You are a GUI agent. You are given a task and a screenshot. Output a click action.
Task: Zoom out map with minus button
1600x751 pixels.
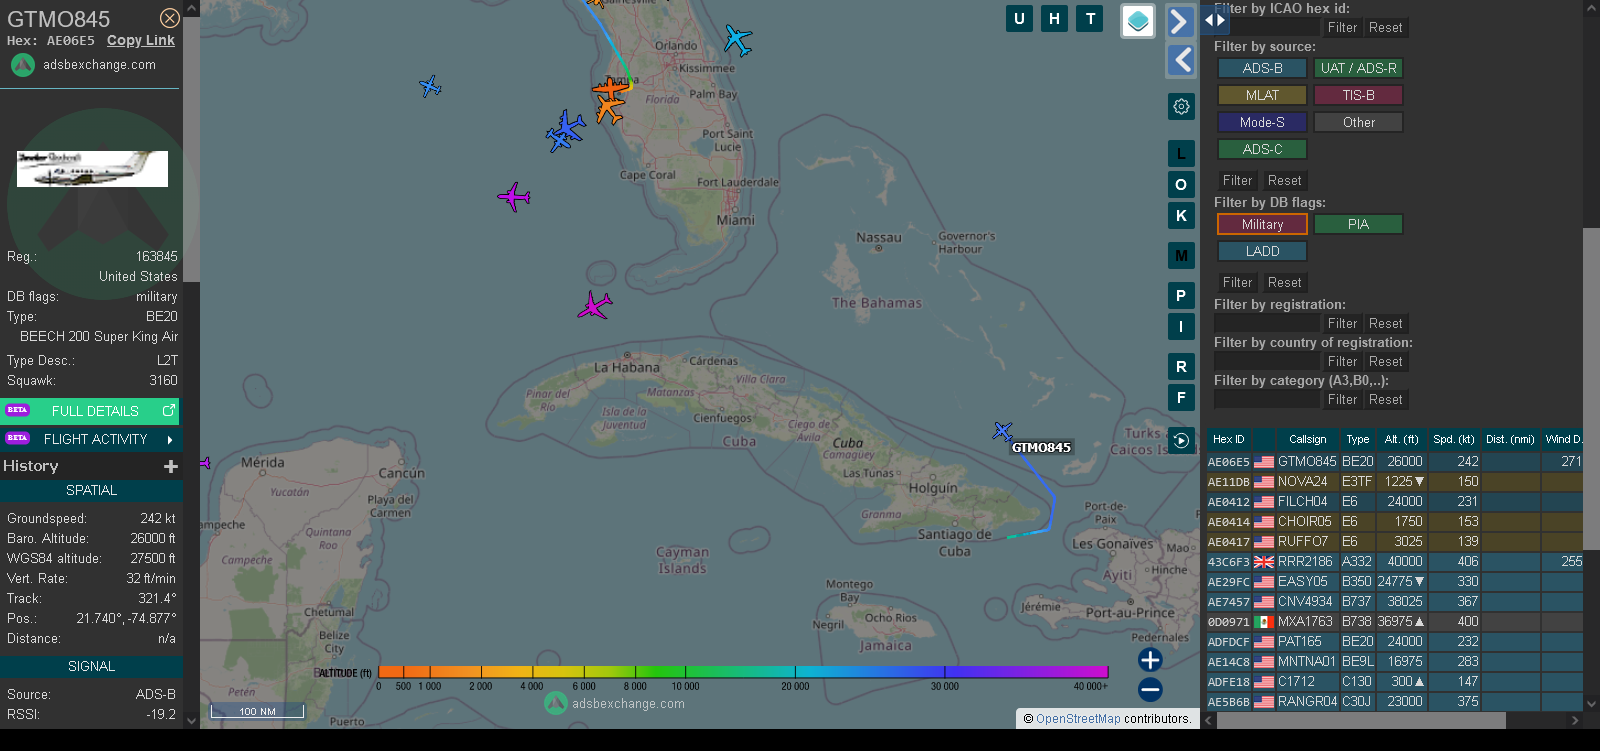pos(1150,689)
